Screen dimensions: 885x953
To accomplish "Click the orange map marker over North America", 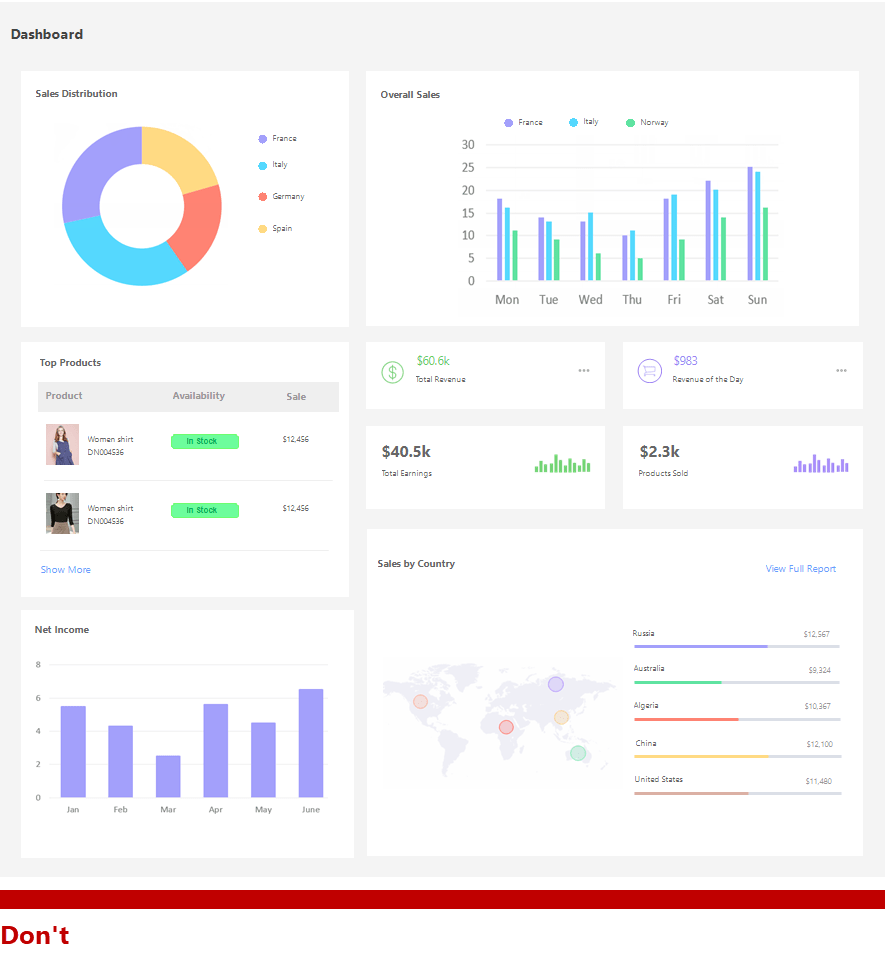I will pyautogui.click(x=420, y=701).
